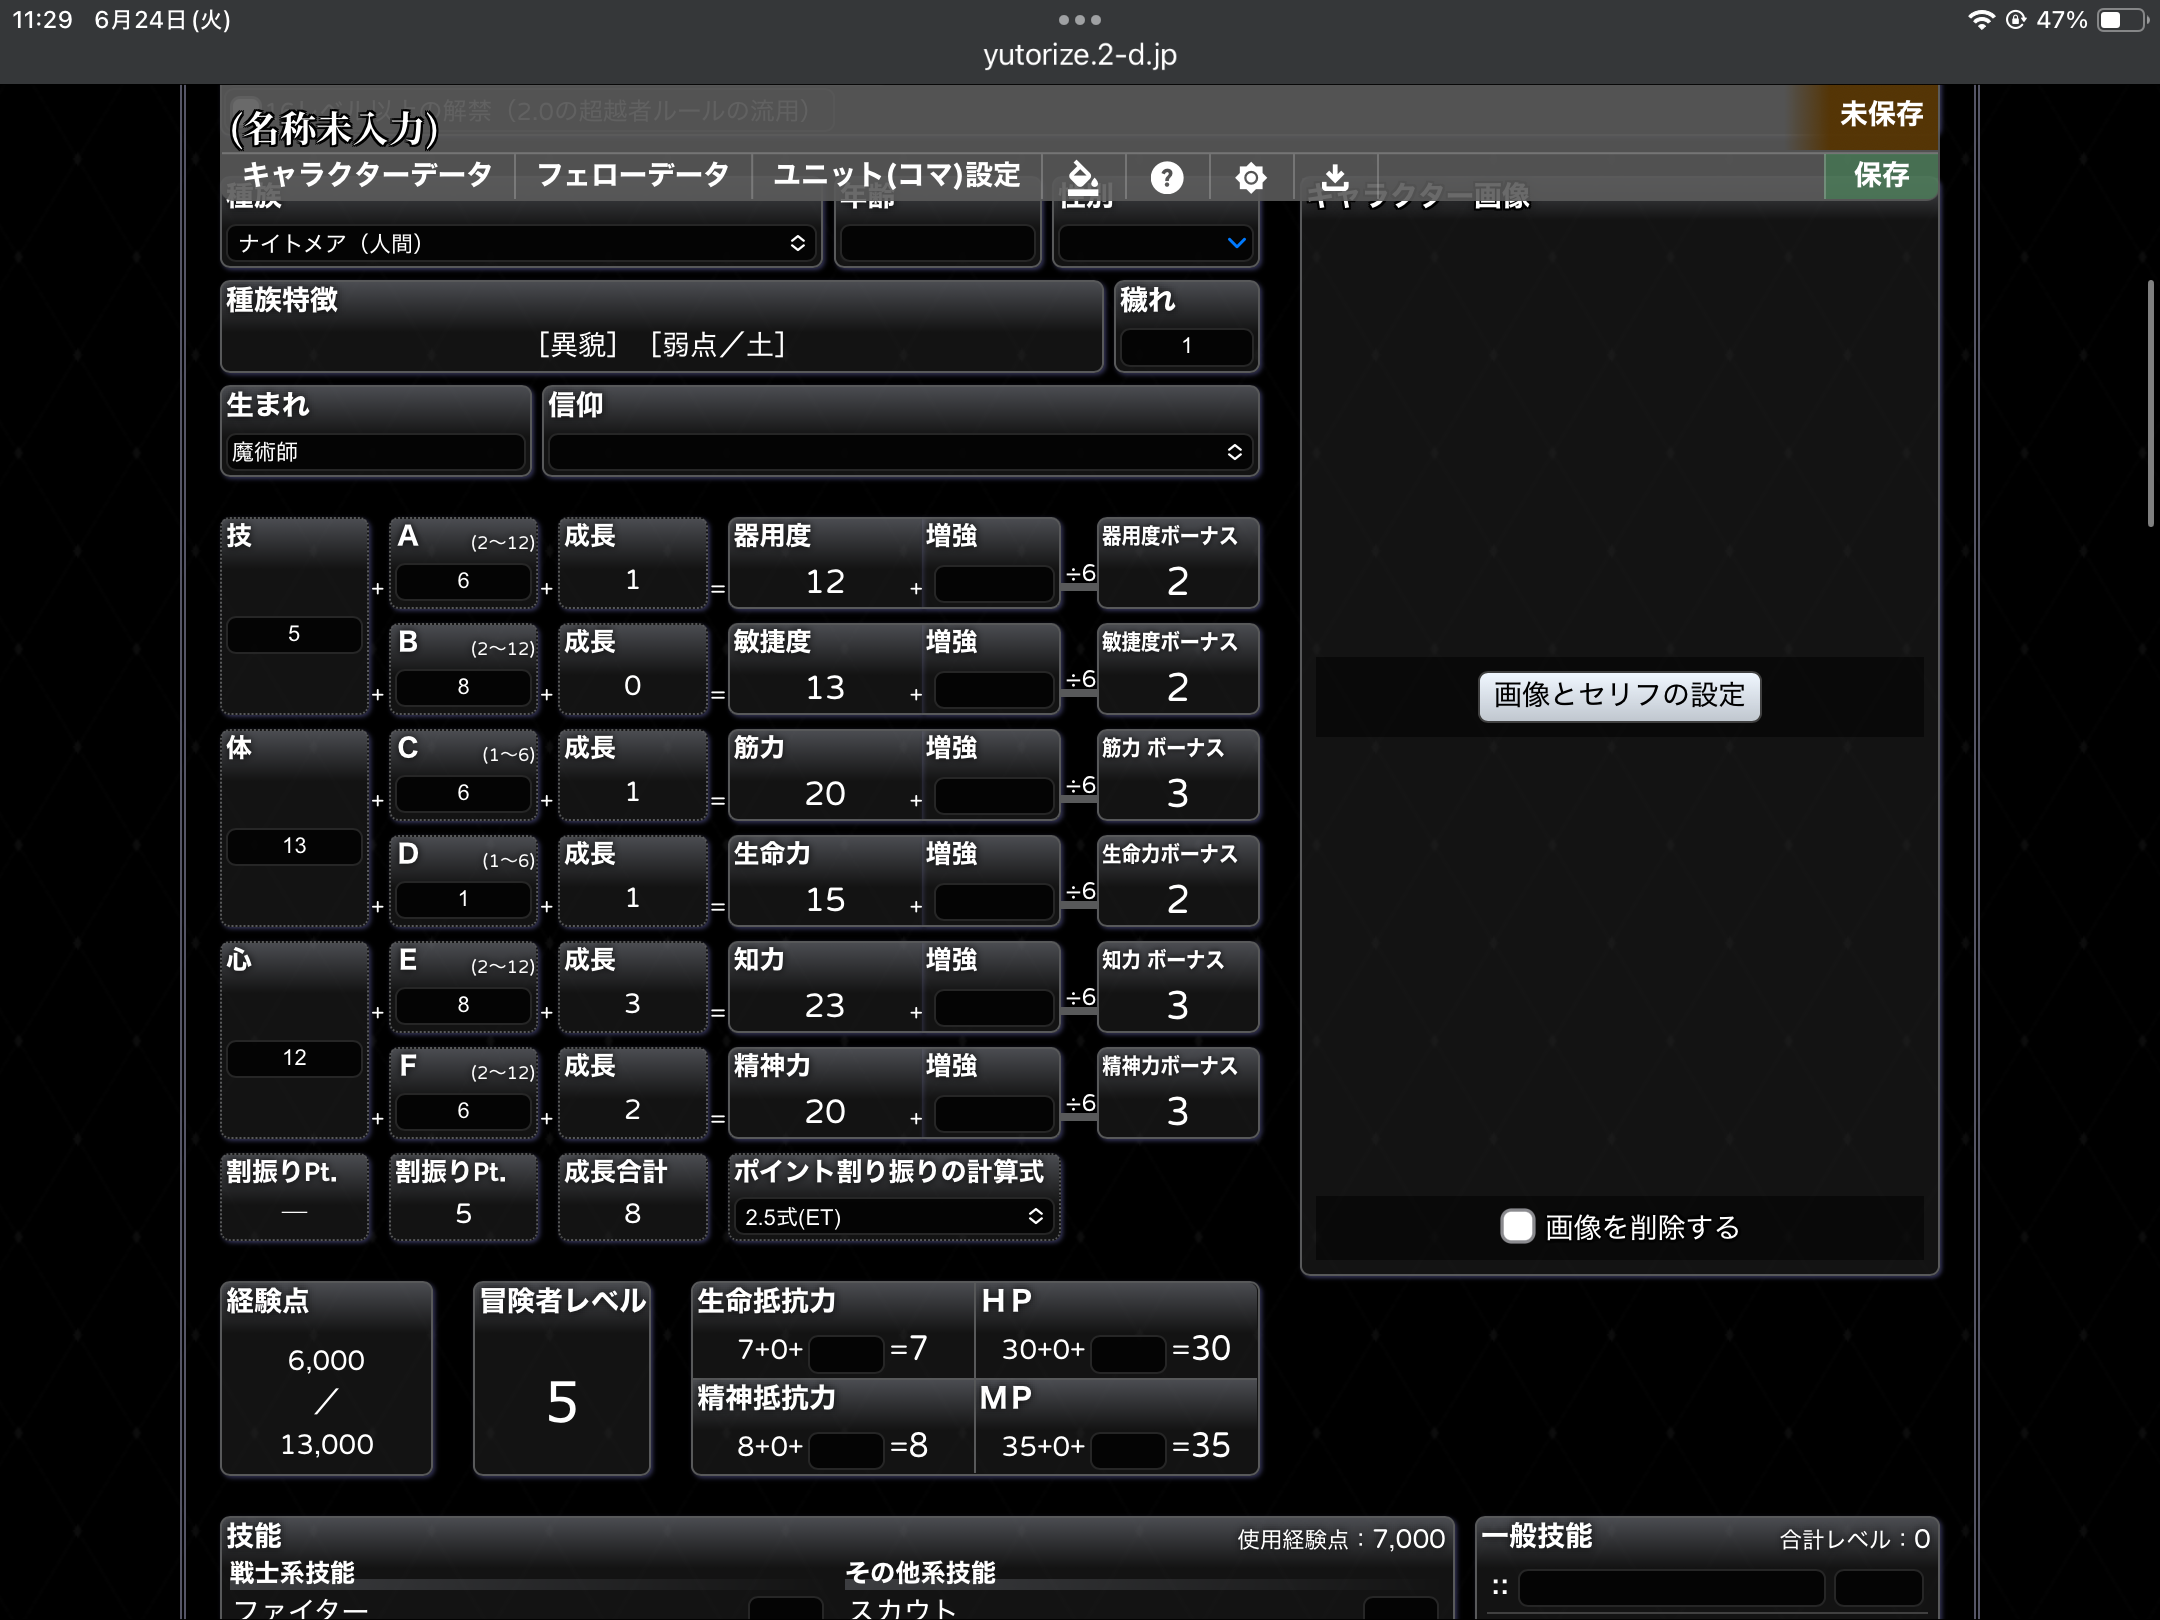Viewport: 2160px width, 1620px height.
Task: Click the 保存 save button
Action: pyautogui.click(x=1880, y=175)
